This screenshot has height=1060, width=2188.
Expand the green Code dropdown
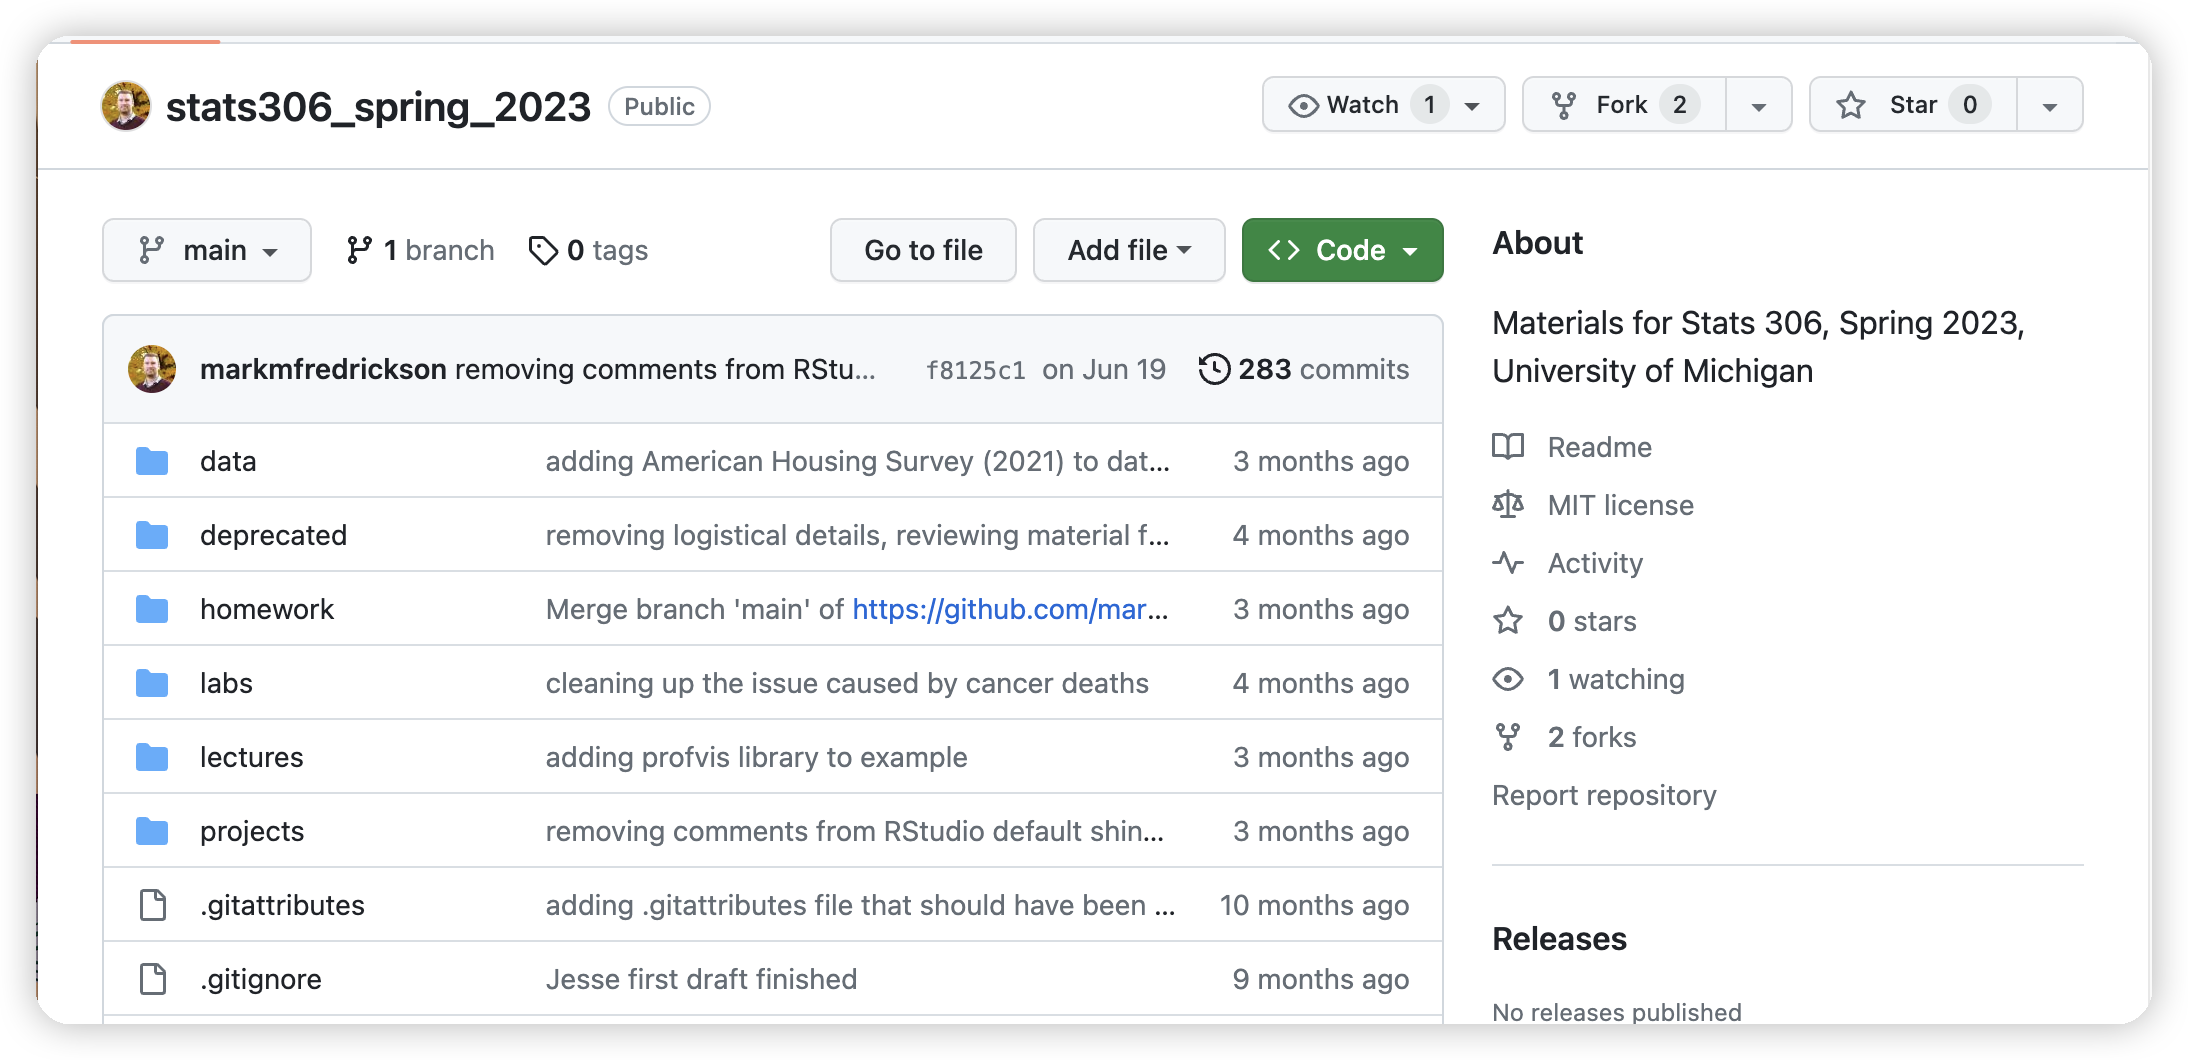1342,250
